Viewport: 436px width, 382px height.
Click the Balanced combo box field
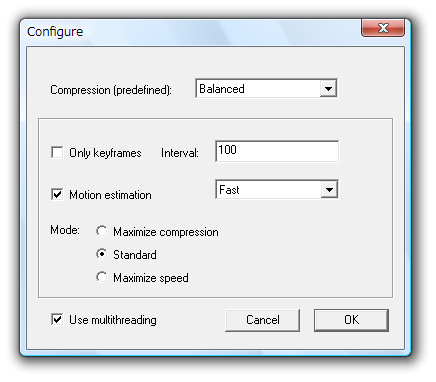pyautogui.click(x=266, y=89)
